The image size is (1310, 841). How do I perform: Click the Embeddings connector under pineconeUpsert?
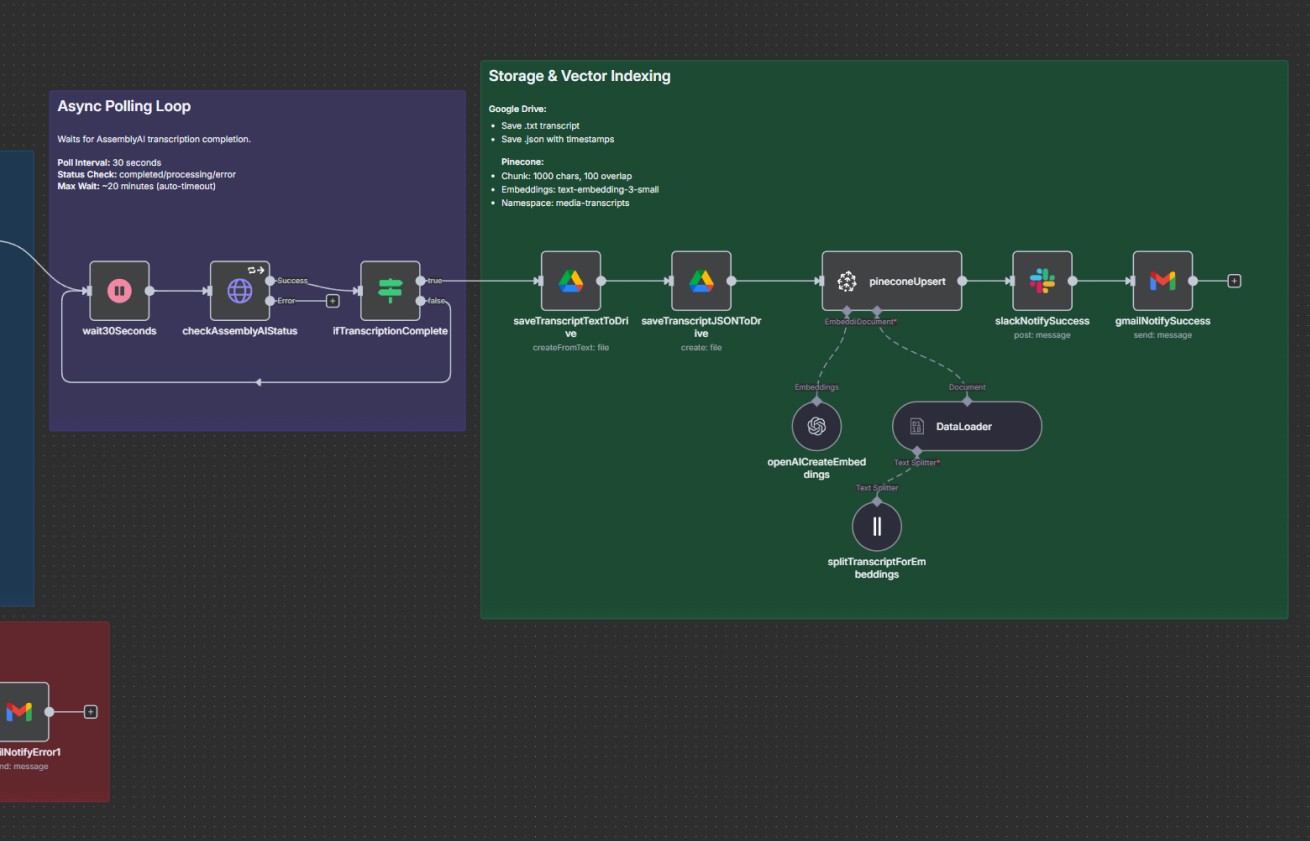click(847, 312)
